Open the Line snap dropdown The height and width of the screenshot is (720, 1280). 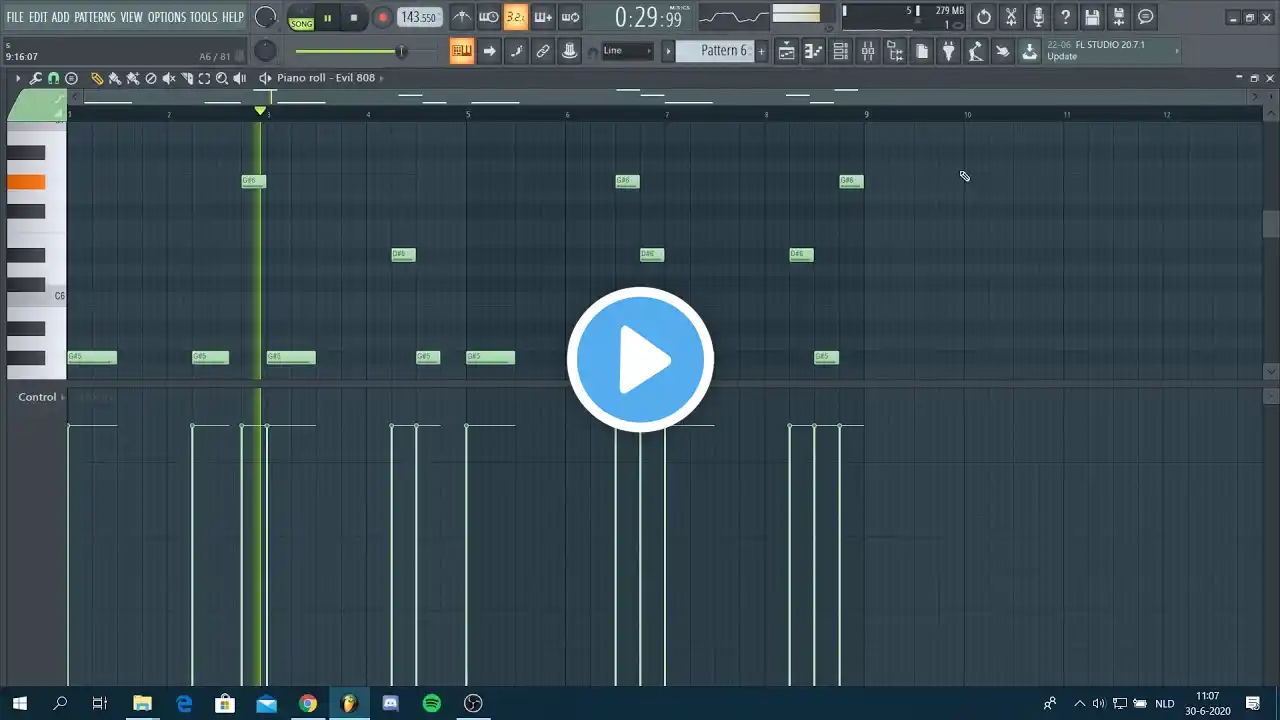pos(627,51)
